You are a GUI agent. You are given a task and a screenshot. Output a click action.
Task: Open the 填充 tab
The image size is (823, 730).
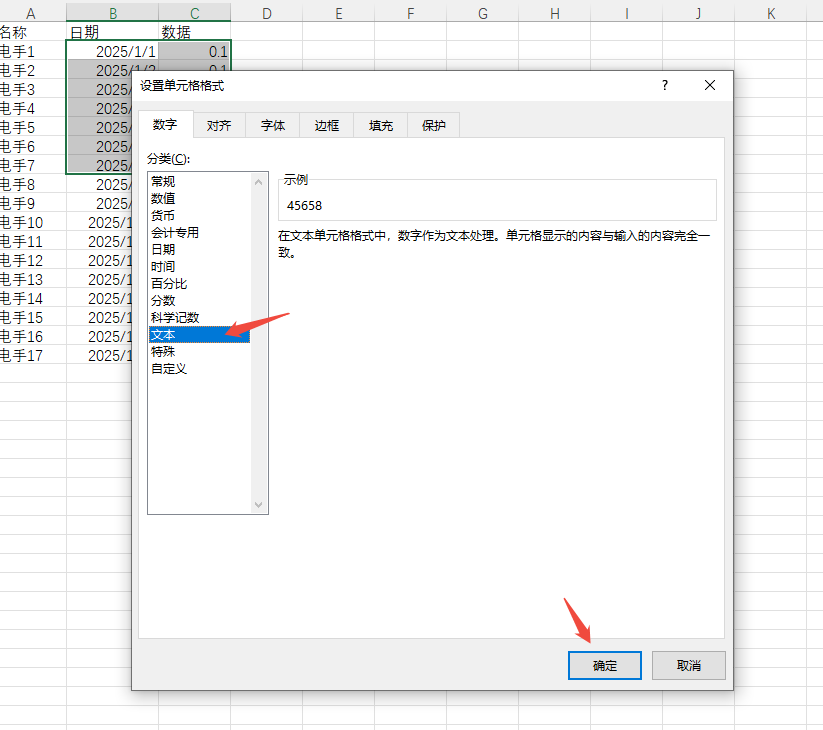[x=380, y=125]
